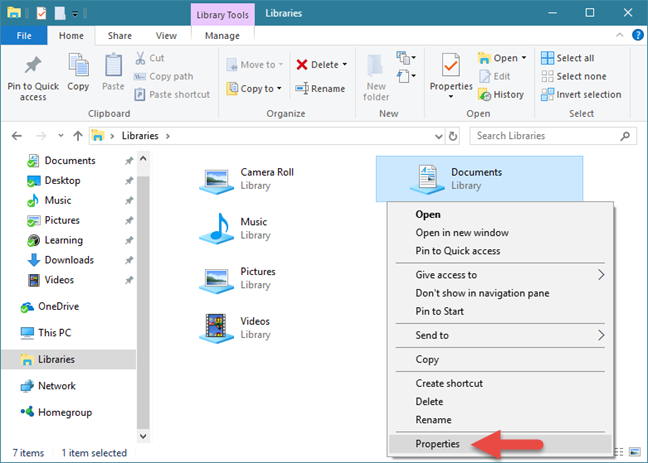Go up one level arrow

[78, 136]
